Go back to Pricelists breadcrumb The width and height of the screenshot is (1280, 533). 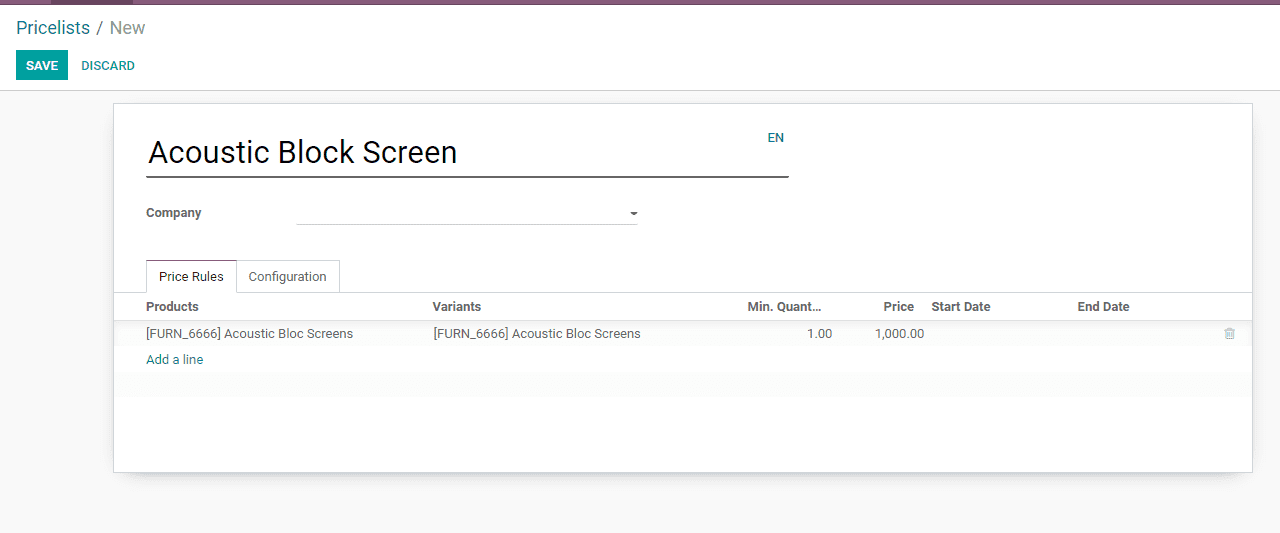53,28
